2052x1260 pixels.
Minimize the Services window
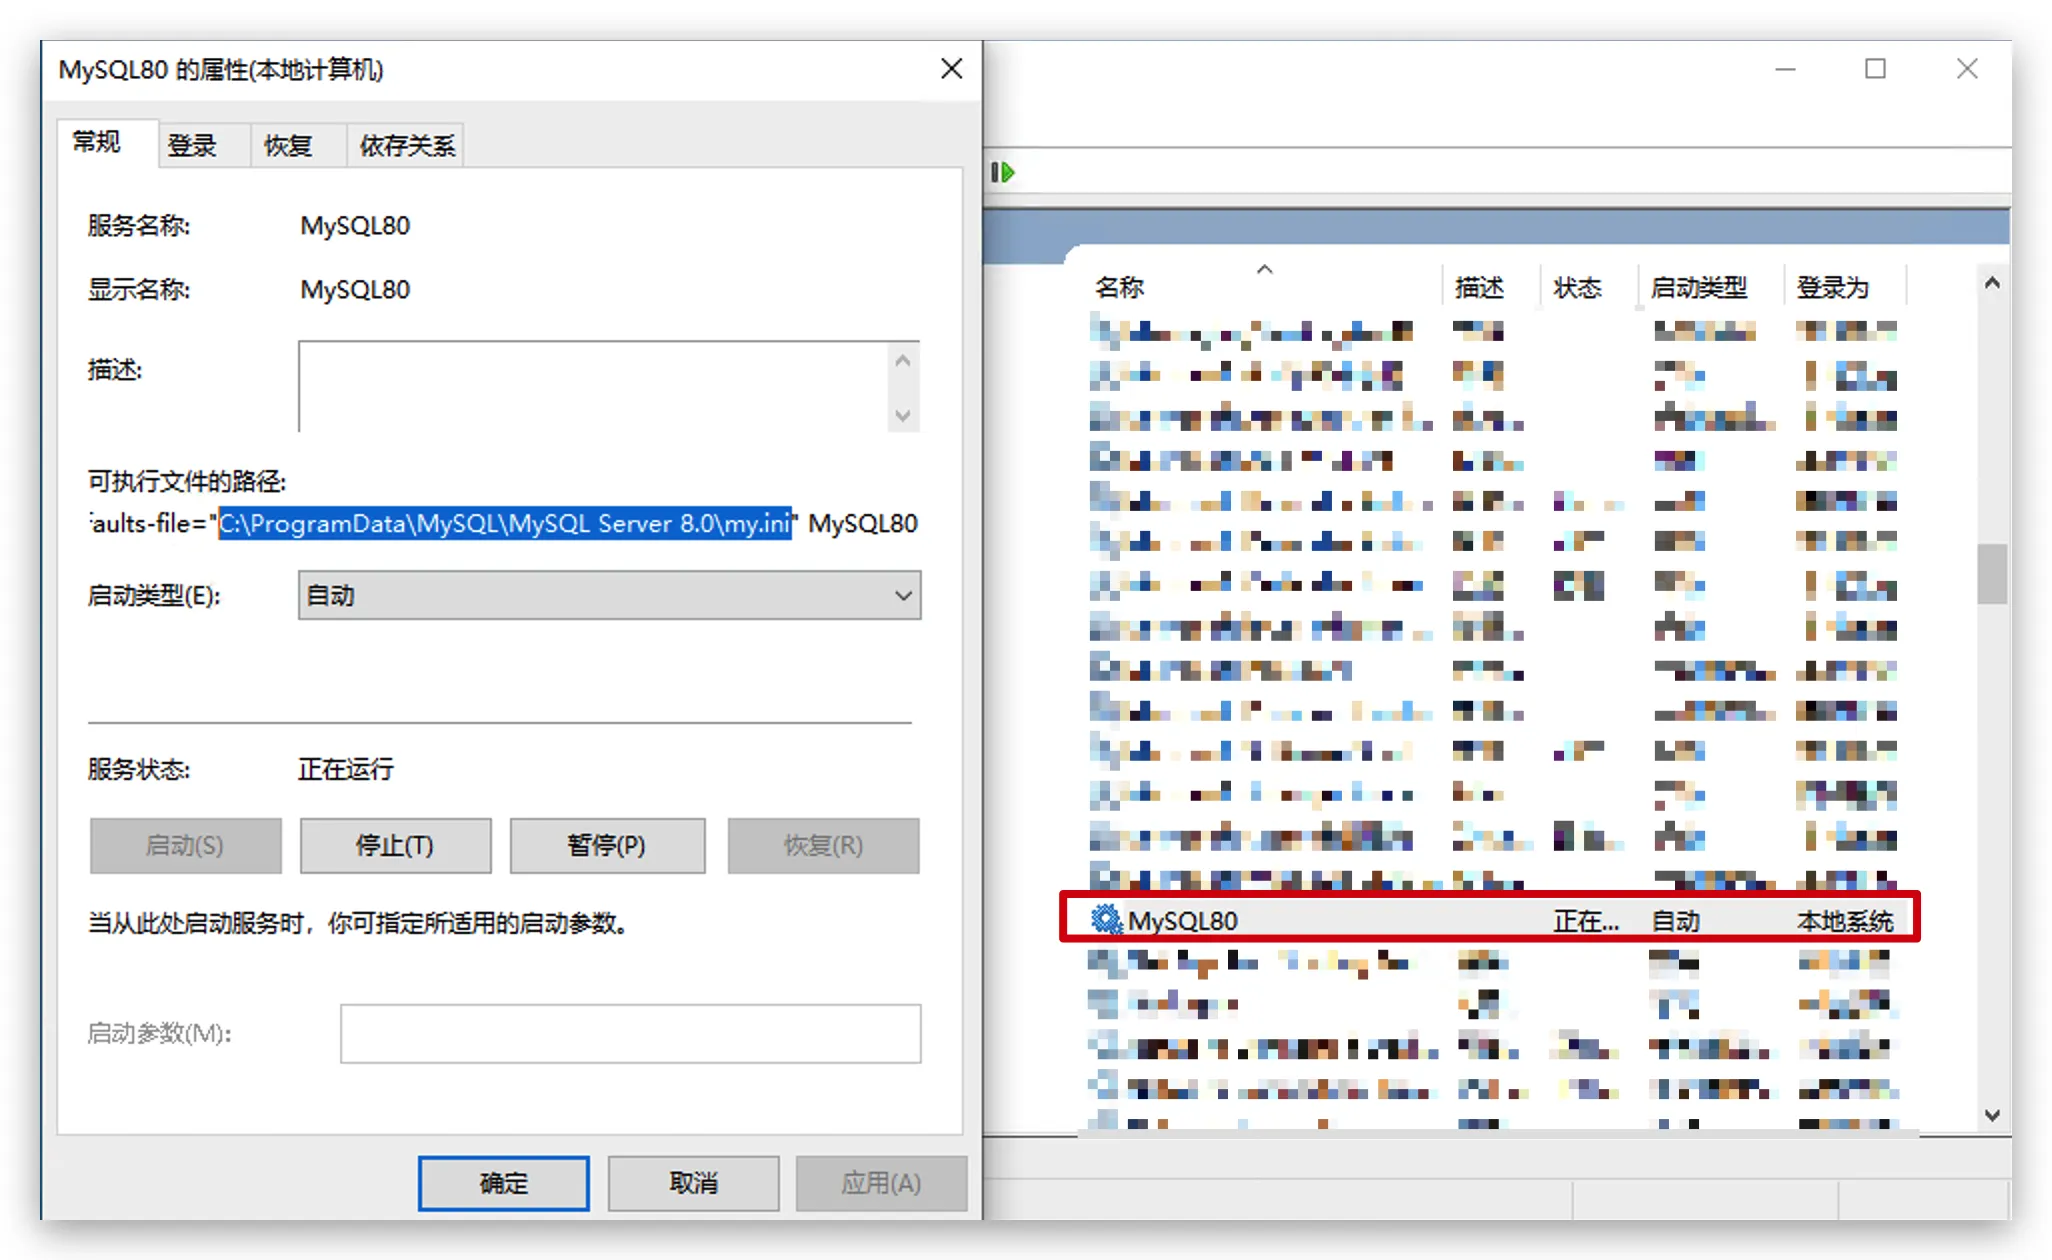point(1785,69)
